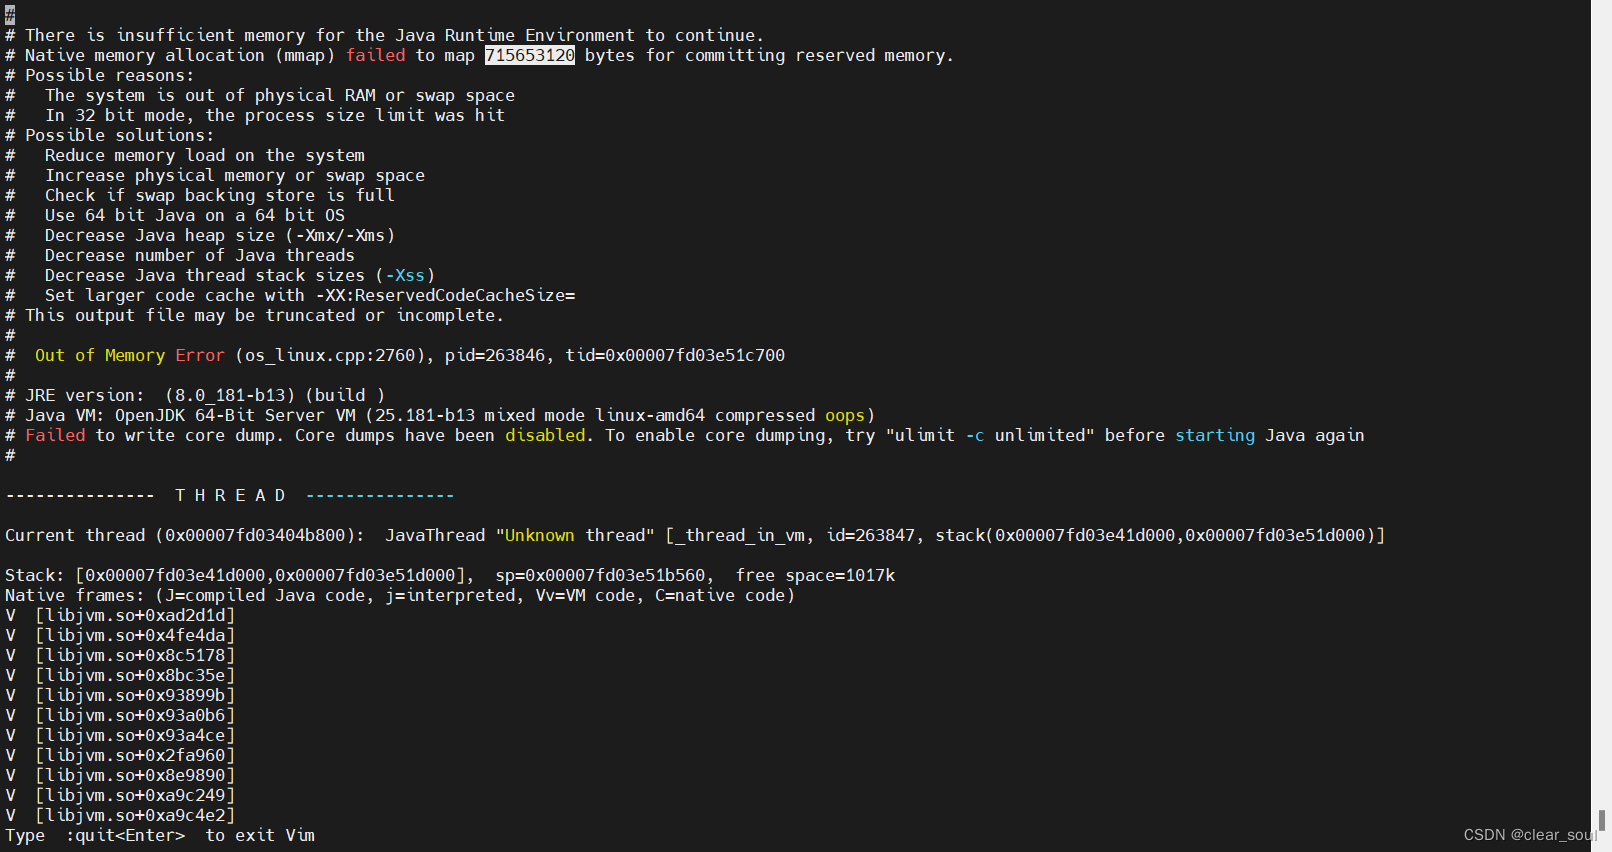
Task: Click frame line libjvm.so+0x8bc35e
Action: click(120, 675)
